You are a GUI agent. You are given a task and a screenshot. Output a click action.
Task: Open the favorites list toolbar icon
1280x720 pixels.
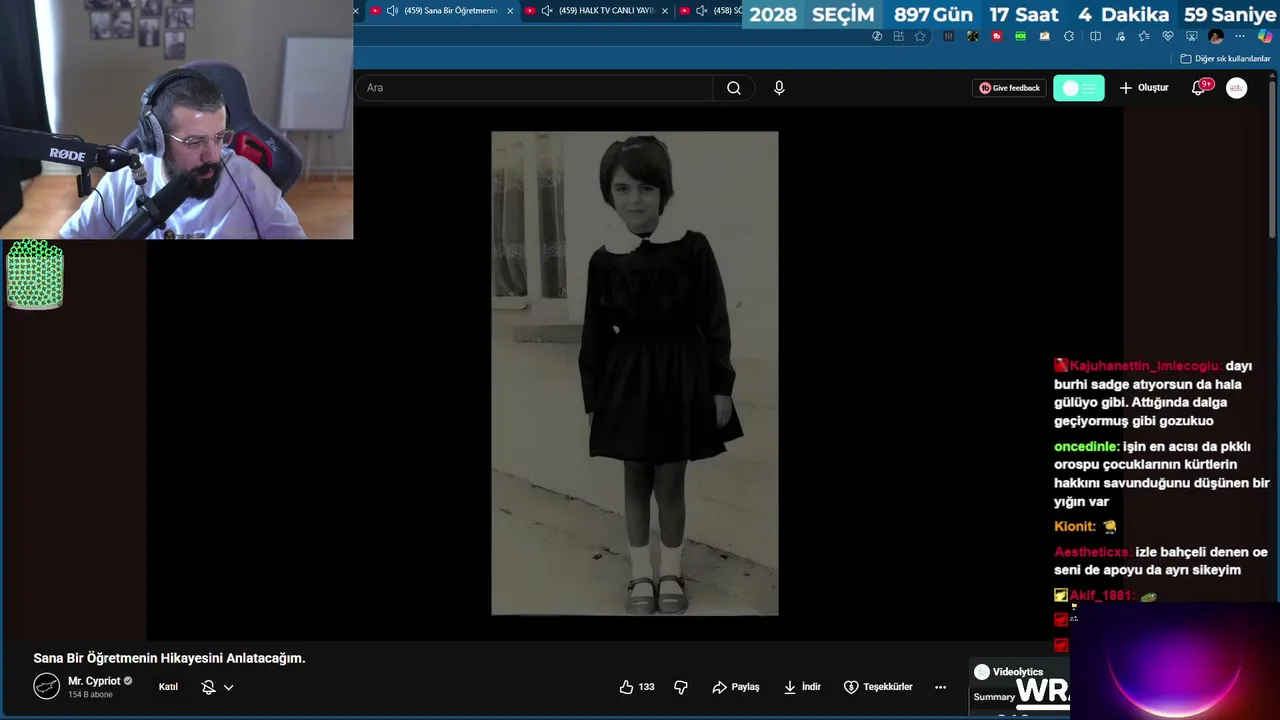[x=1143, y=36]
